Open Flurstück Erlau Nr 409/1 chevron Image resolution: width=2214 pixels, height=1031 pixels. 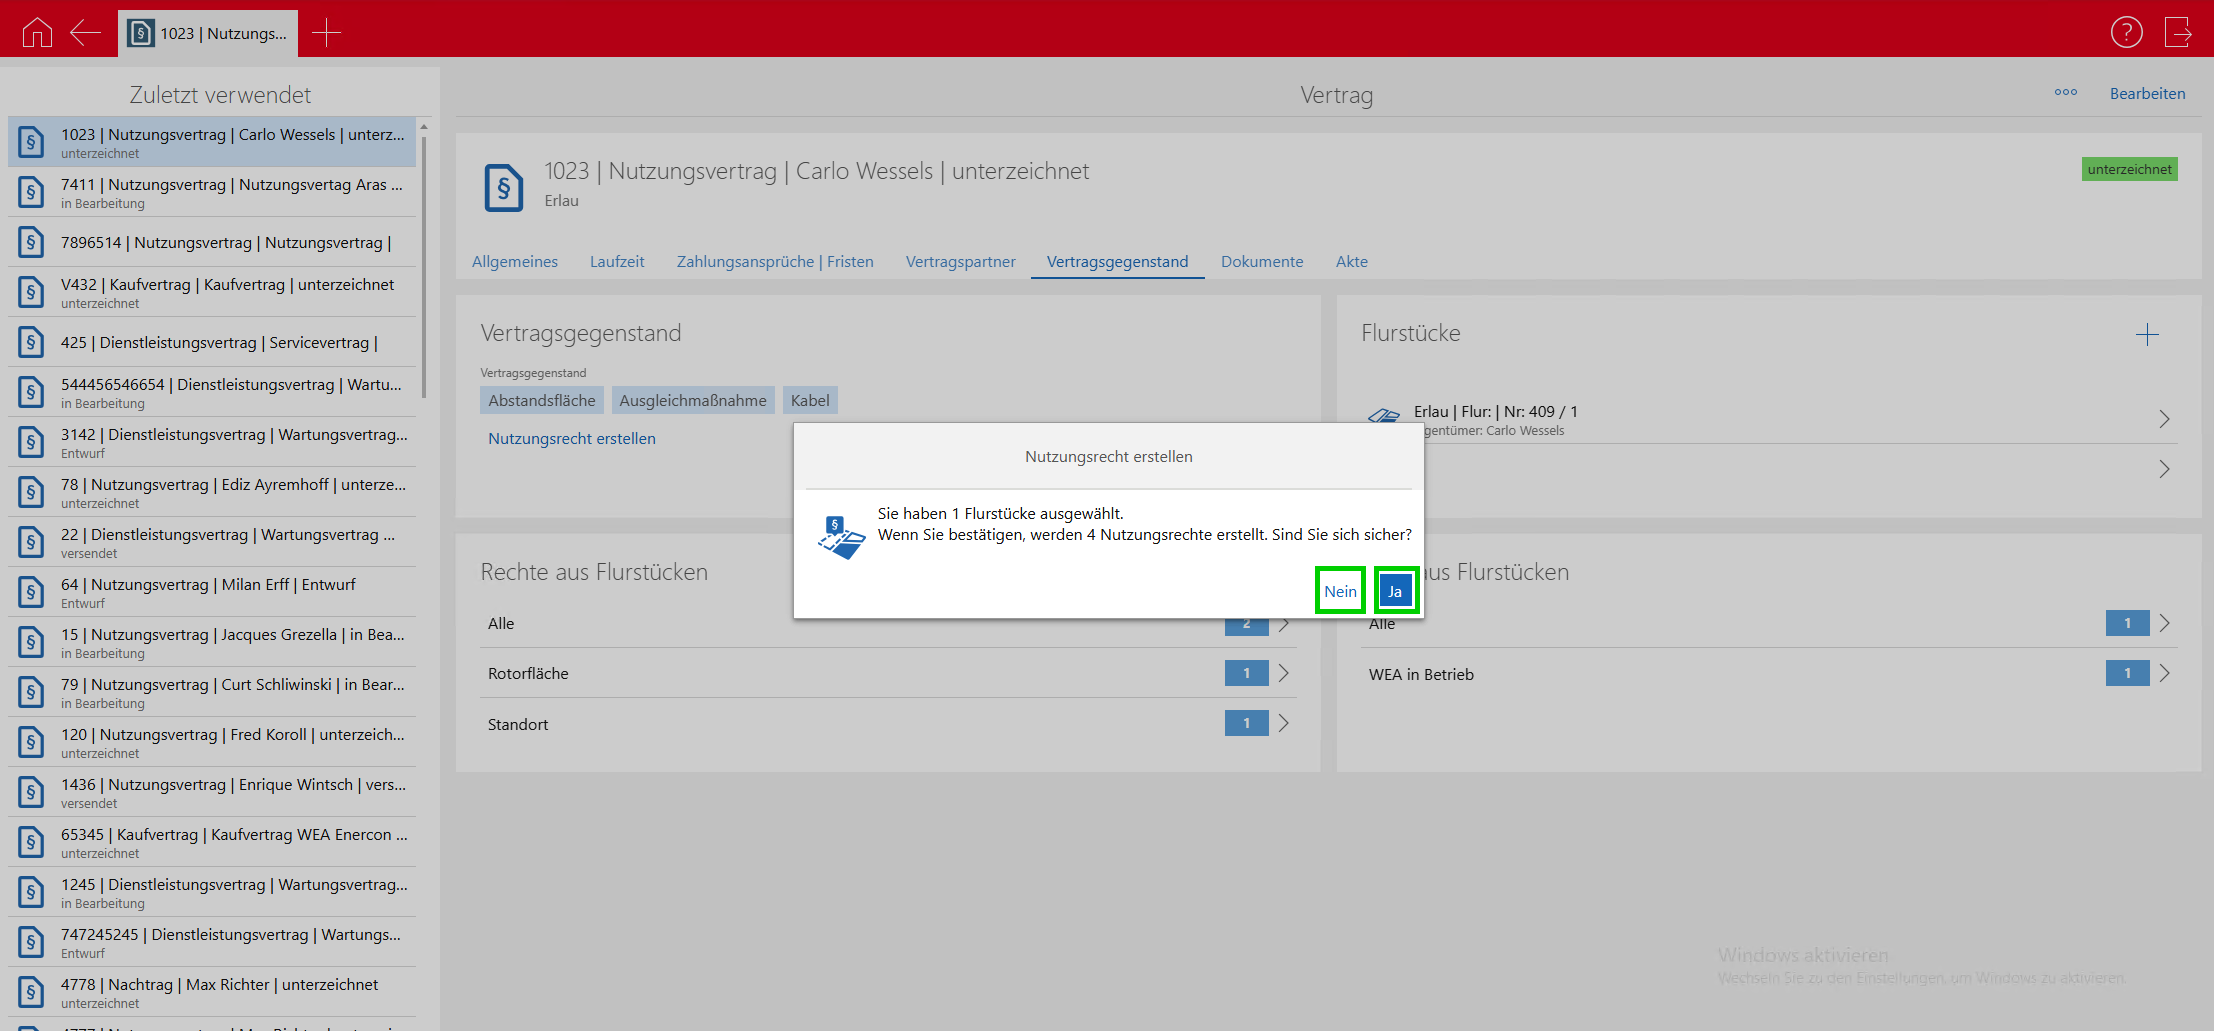point(2164,419)
